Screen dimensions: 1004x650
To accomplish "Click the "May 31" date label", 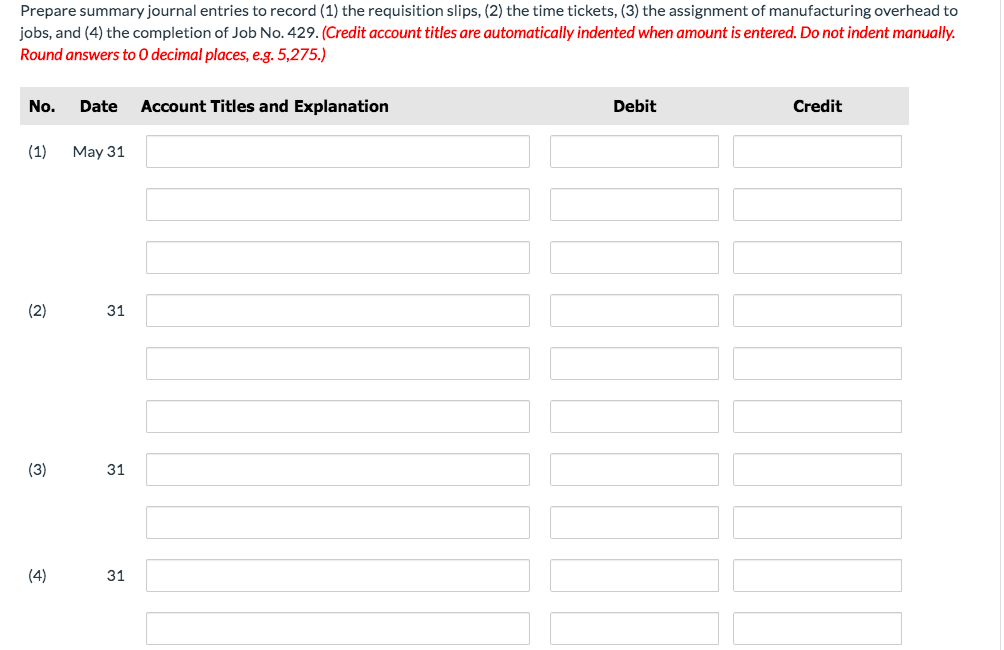I will point(99,152).
